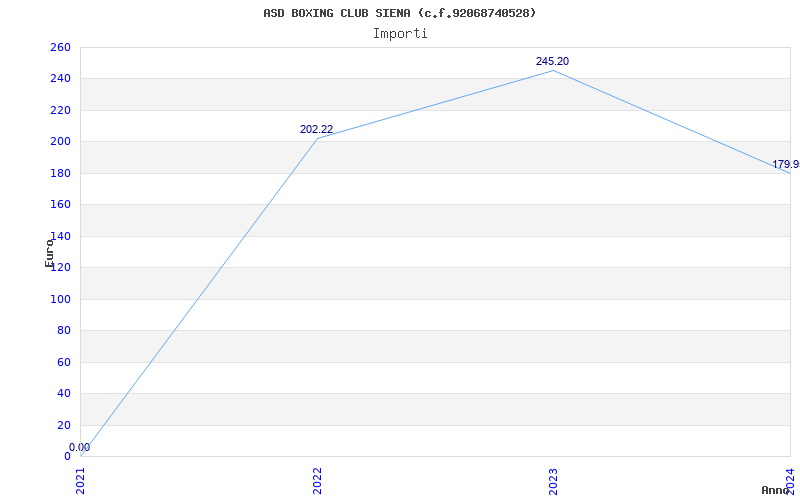
Task: Click the Importi subtitle
Action: coord(400,34)
